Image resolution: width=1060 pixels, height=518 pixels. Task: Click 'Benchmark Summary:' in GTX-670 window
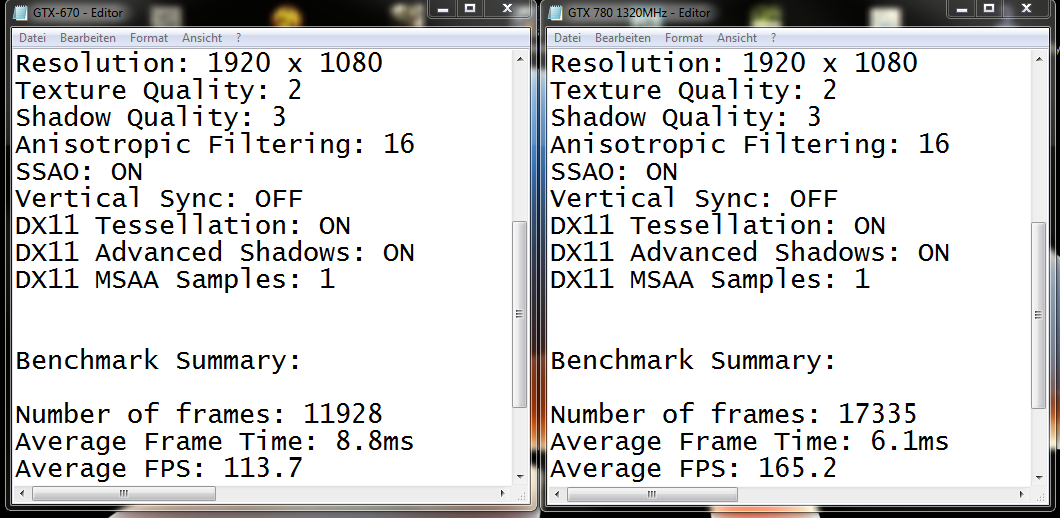point(158,361)
